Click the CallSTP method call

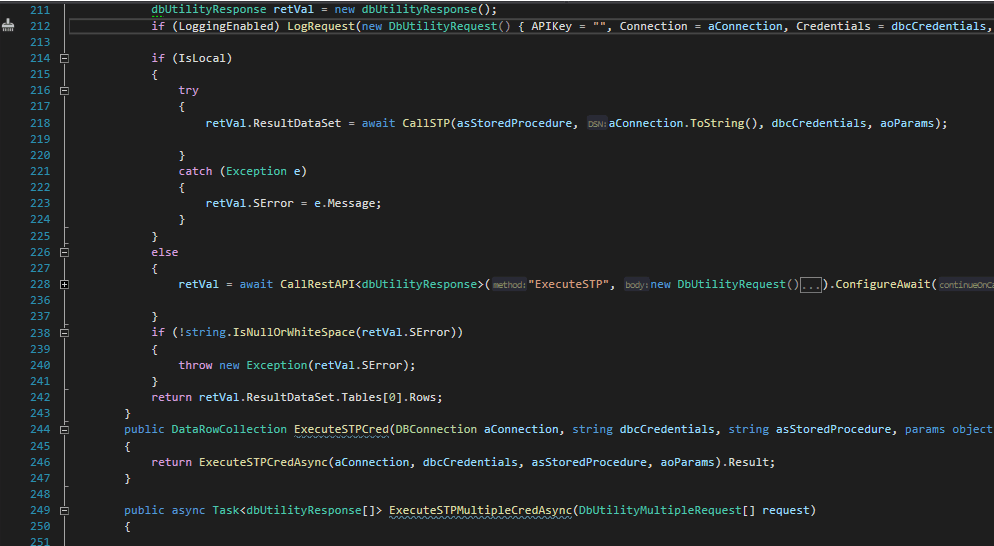[429, 123]
